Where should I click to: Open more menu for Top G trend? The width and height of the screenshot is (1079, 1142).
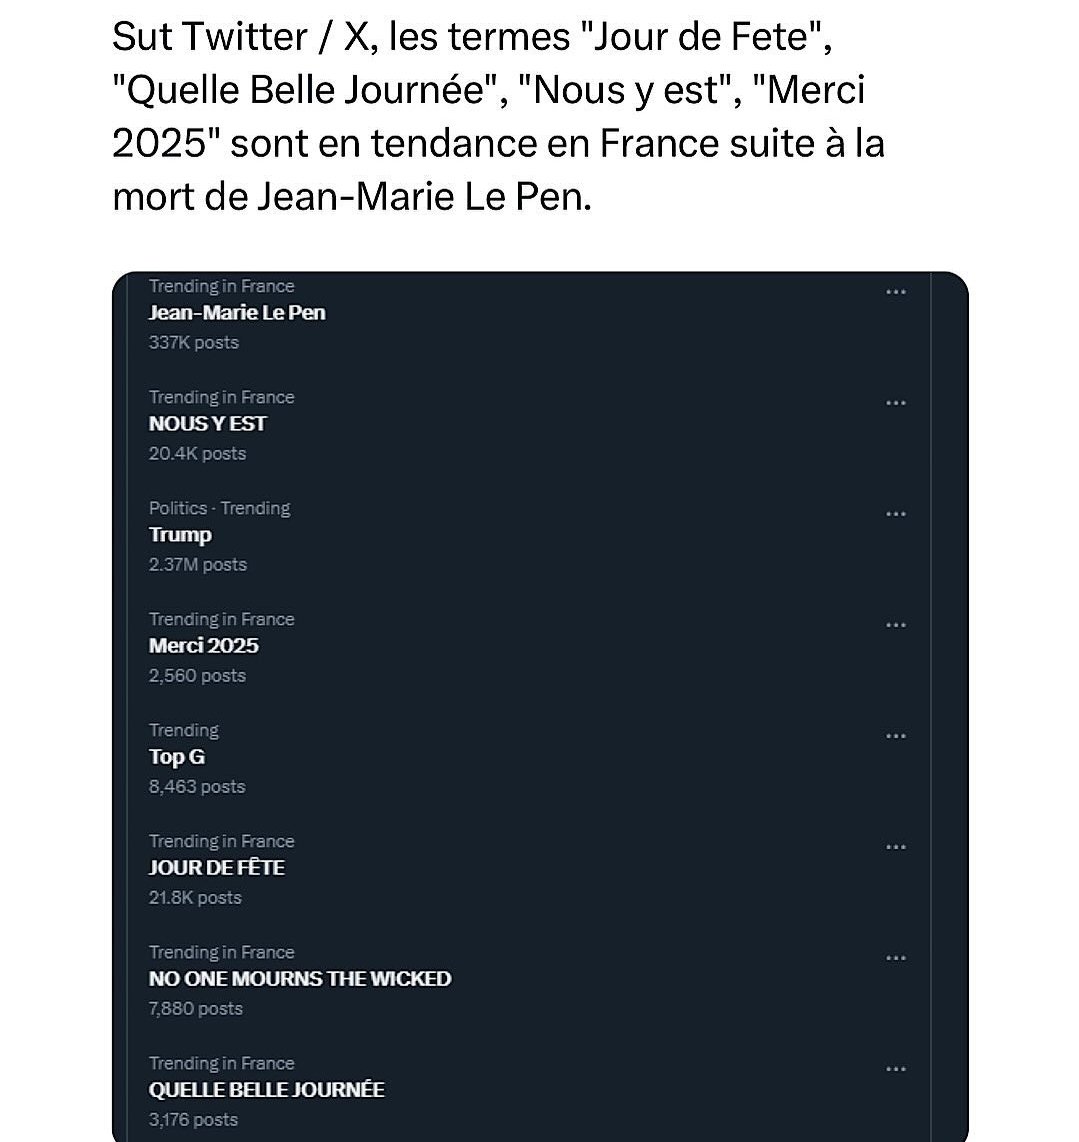click(896, 736)
